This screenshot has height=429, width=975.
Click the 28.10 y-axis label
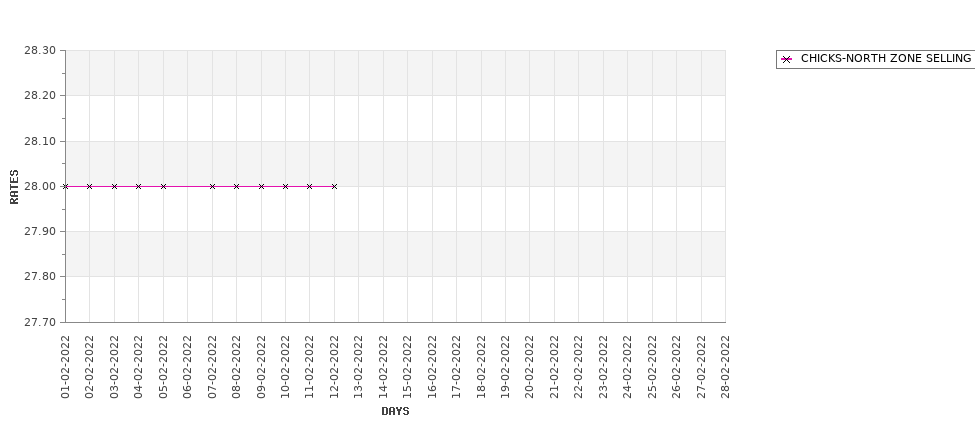point(40,141)
